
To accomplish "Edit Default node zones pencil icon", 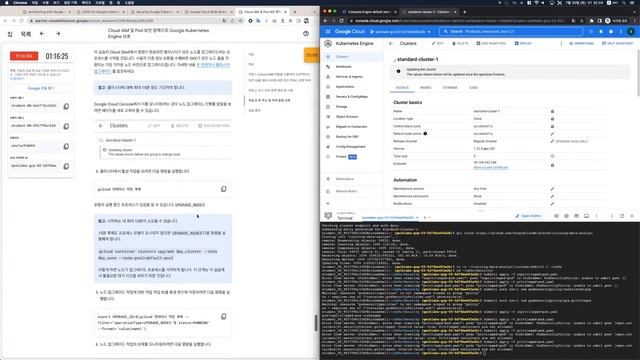I will (x=552, y=134).
